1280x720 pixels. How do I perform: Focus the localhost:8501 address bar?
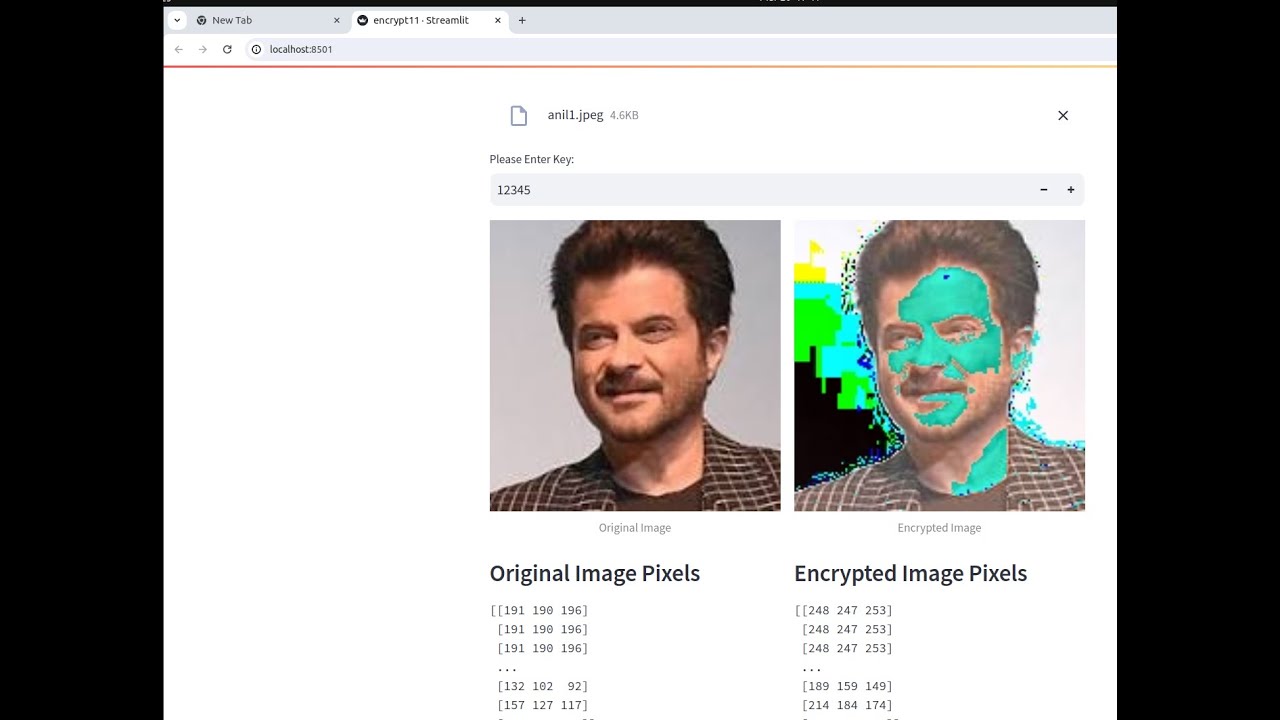point(680,49)
